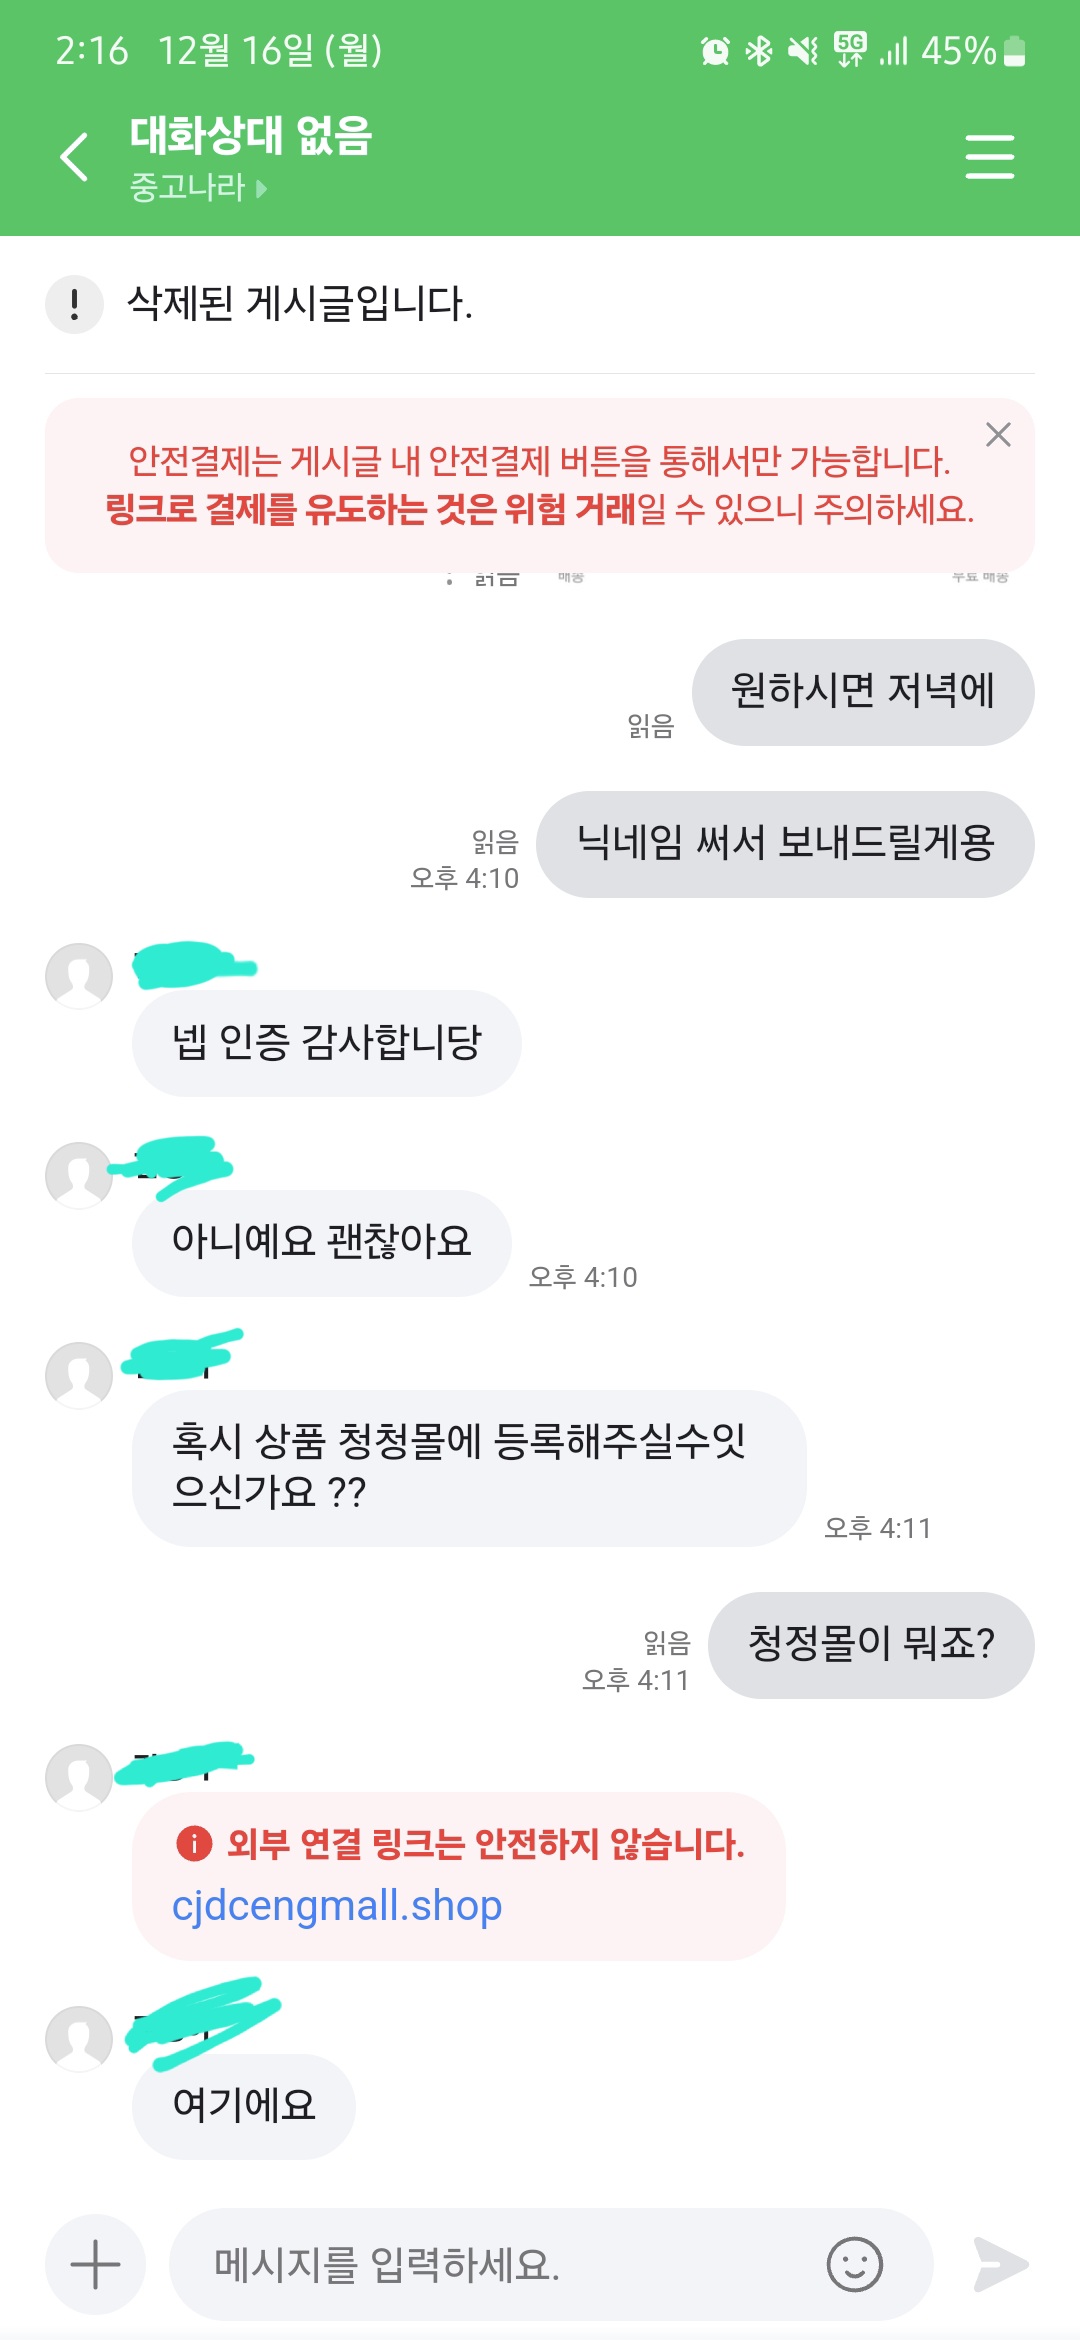Viewport: 1080px width, 2340px height.
Task: Open the emoji smiley picker
Action: 855,2265
